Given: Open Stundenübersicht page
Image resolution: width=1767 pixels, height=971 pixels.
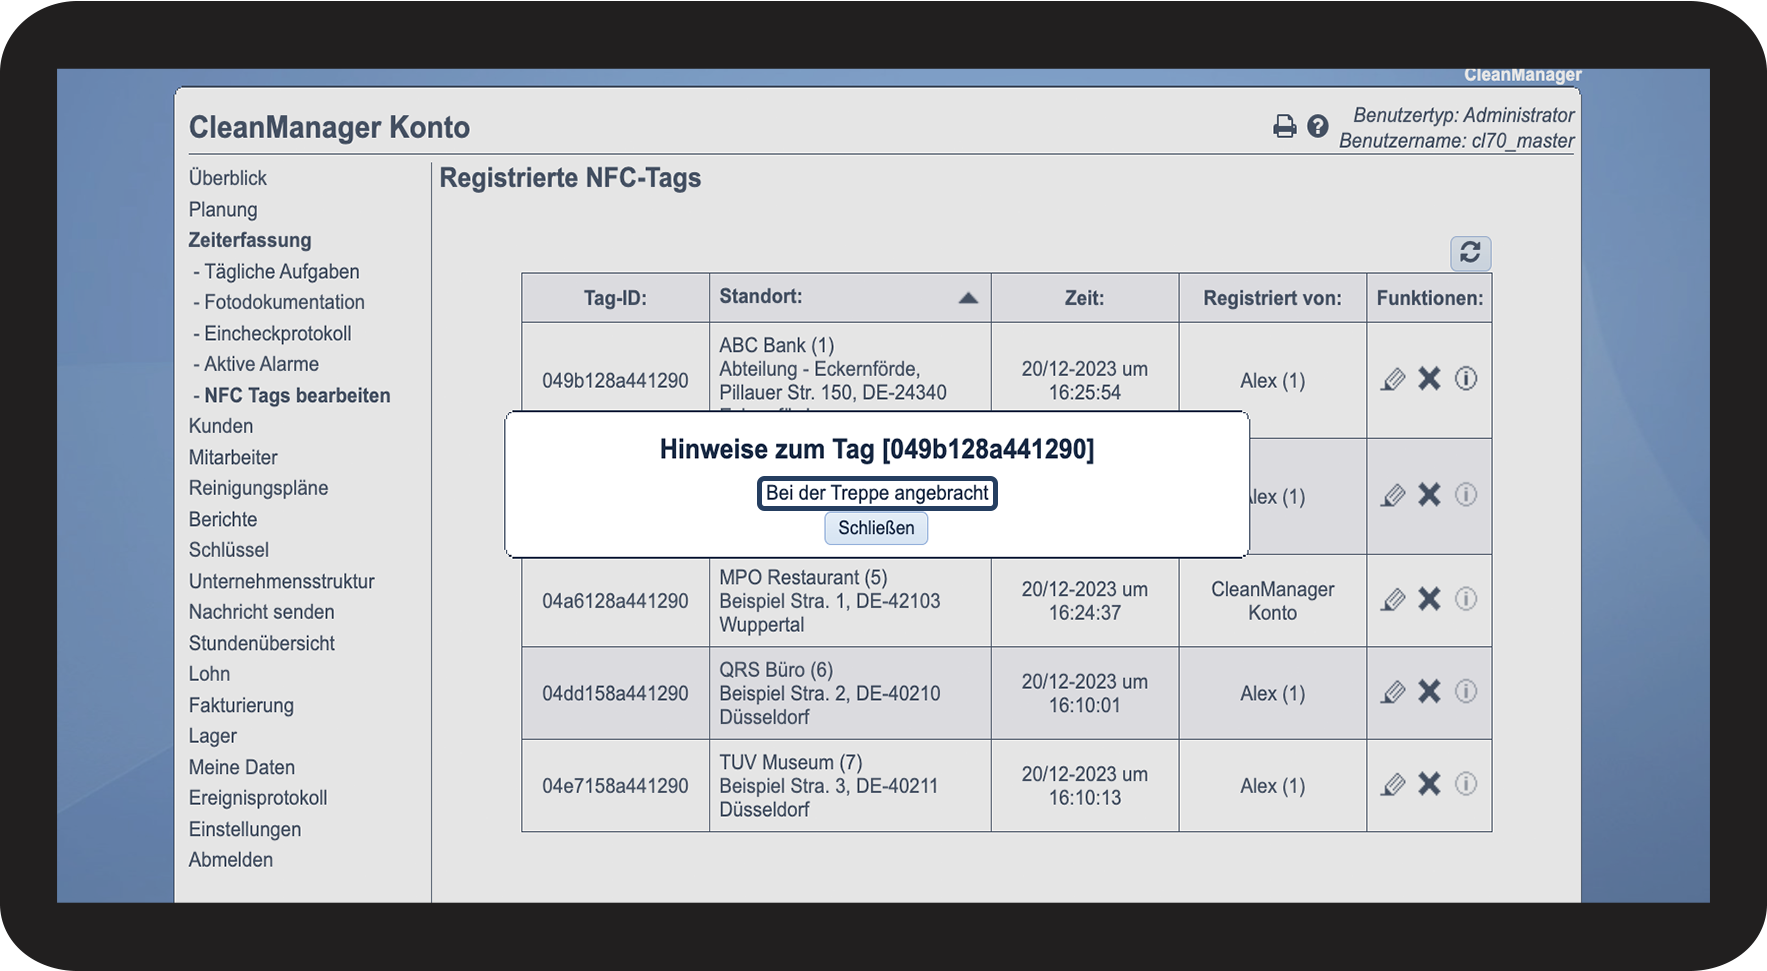Looking at the screenshot, I should (262, 643).
